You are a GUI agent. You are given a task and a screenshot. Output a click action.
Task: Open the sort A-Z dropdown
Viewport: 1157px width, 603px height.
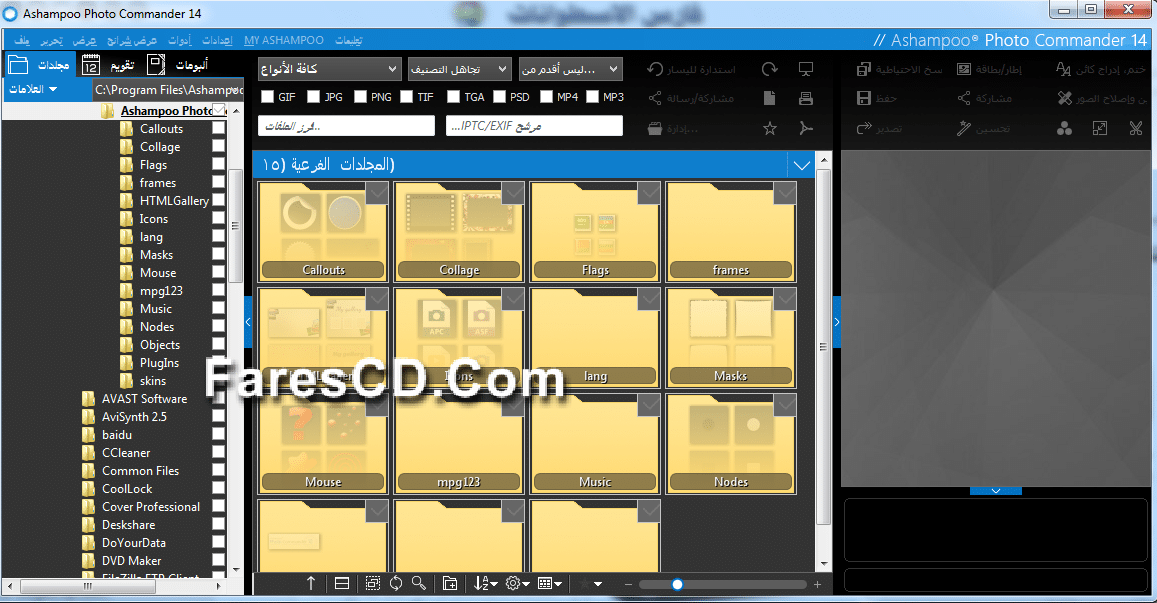(x=485, y=583)
